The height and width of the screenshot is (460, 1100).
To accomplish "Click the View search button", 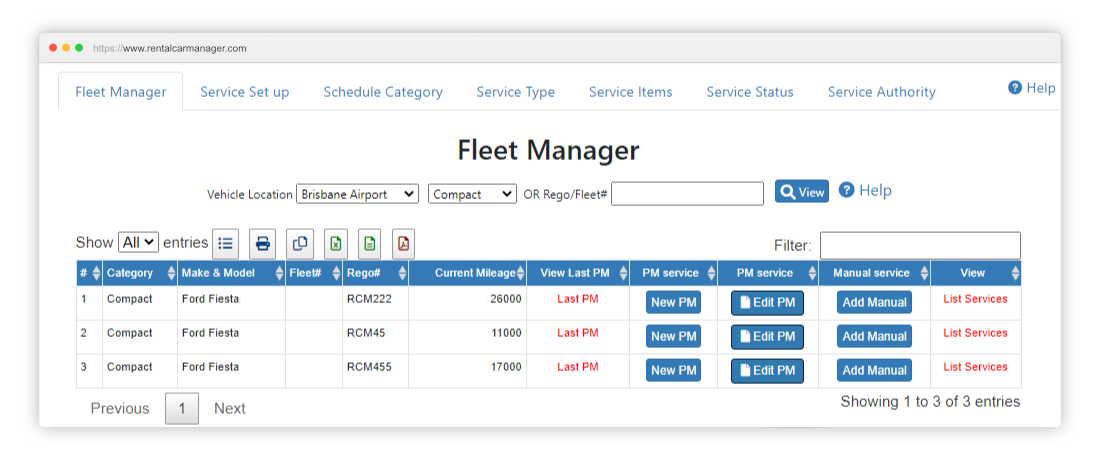I will (802, 191).
